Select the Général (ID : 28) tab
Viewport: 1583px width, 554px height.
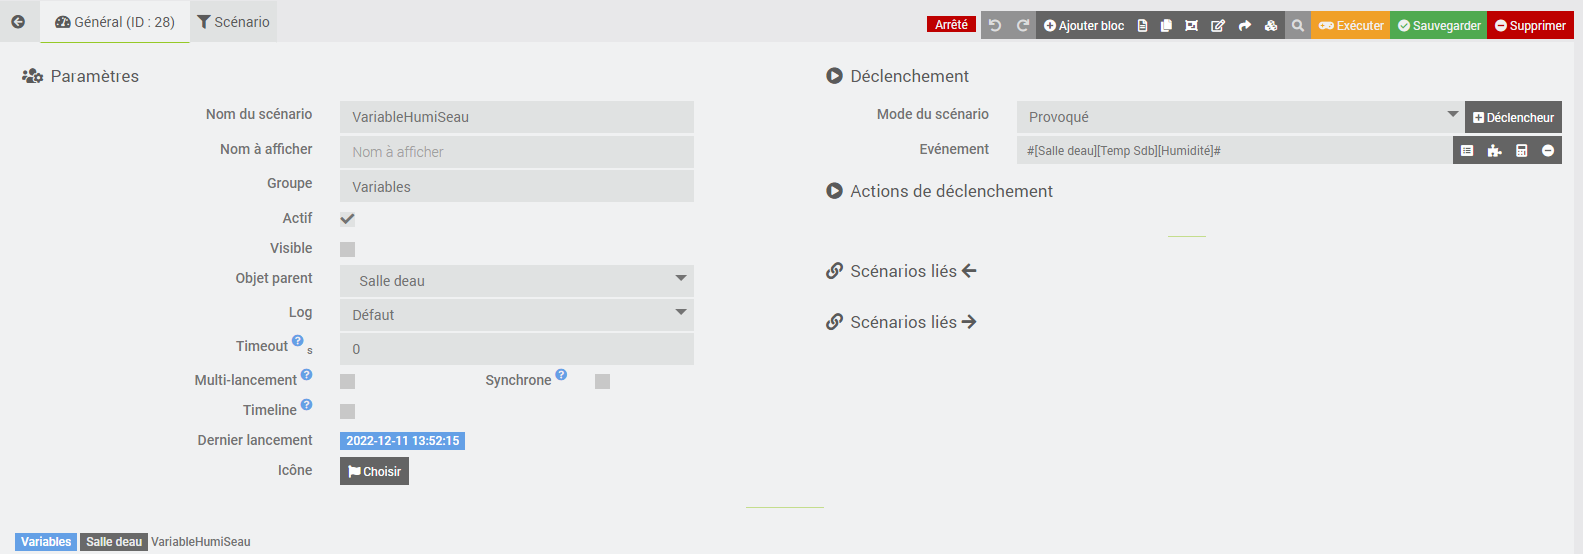click(115, 22)
